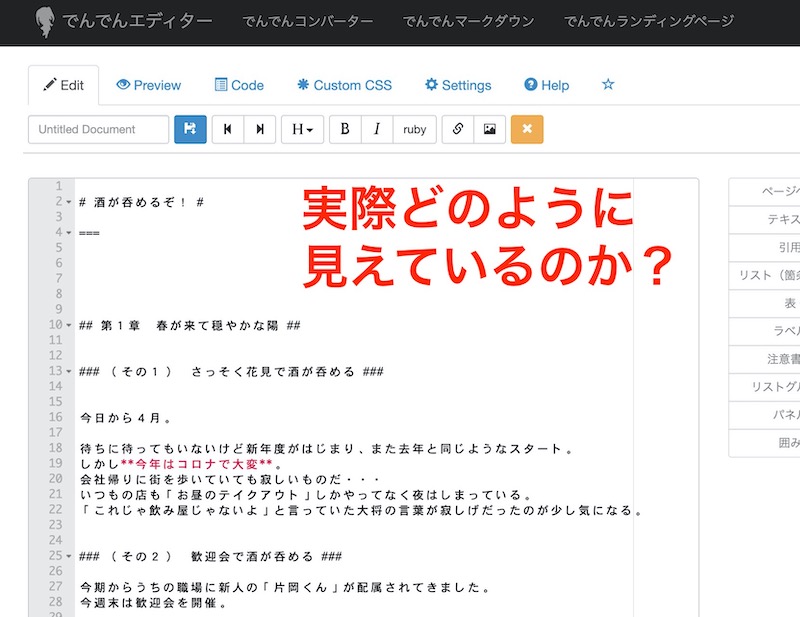Open the でんでんコンバーター link

click(x=308, y=21)
